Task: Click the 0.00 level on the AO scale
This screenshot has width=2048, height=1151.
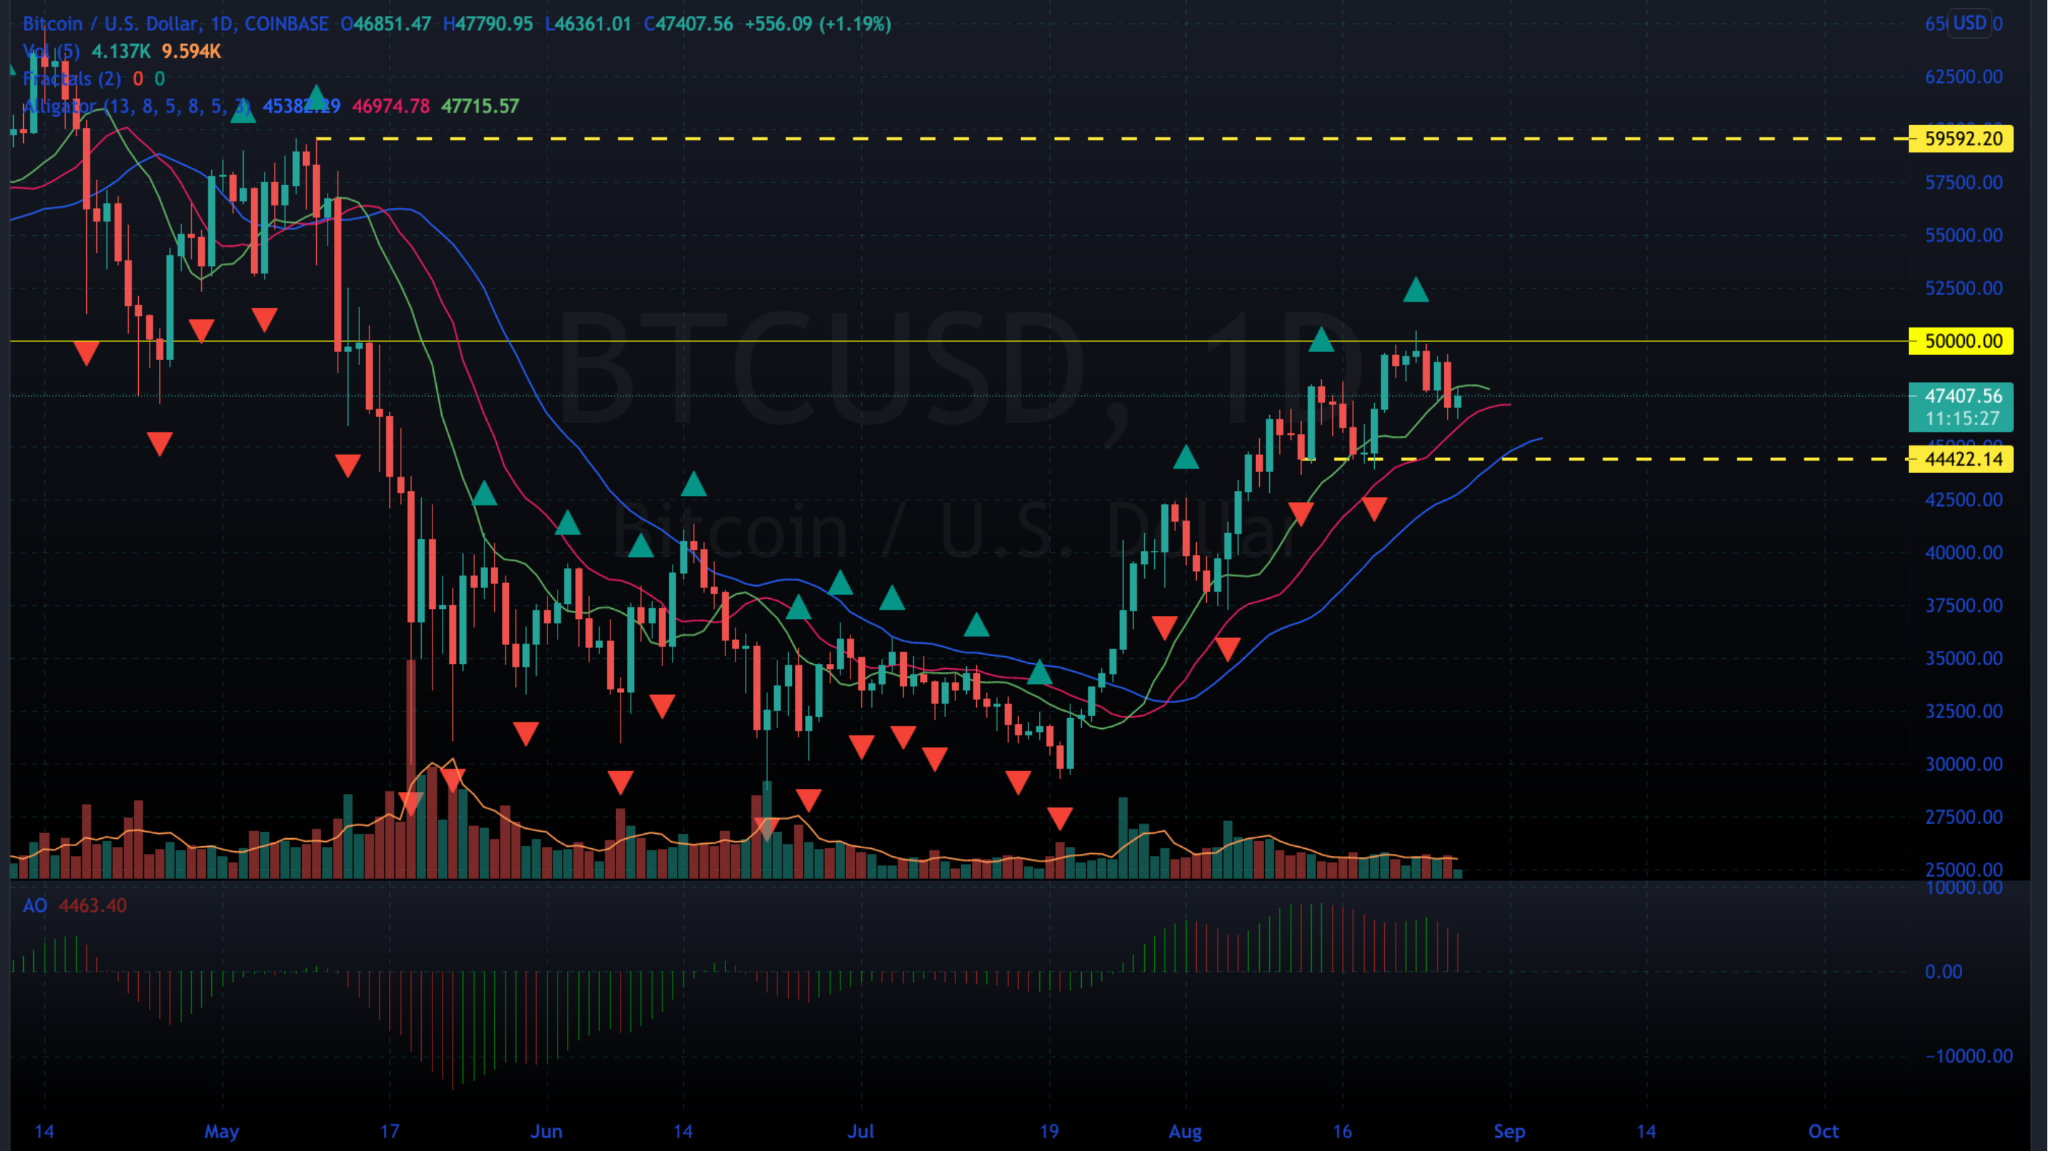Action: coord(1943,972)
